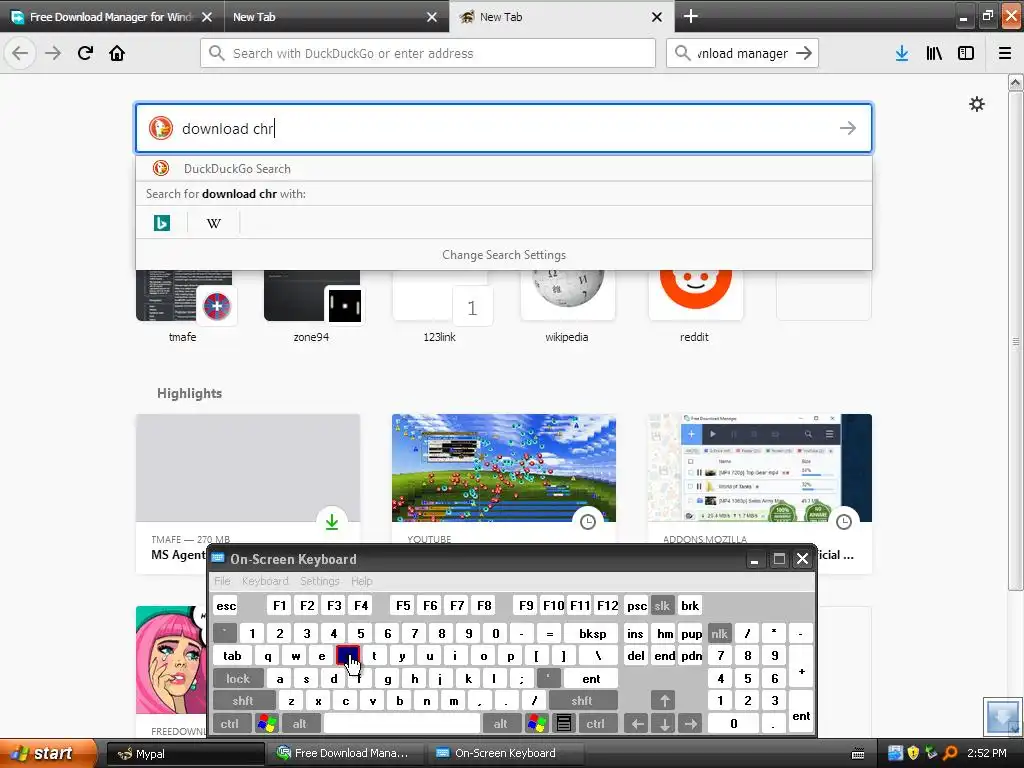1024x768 pixels.
Task: Click the page vertical scrollbar up arrow
Action: point(1015,83)
